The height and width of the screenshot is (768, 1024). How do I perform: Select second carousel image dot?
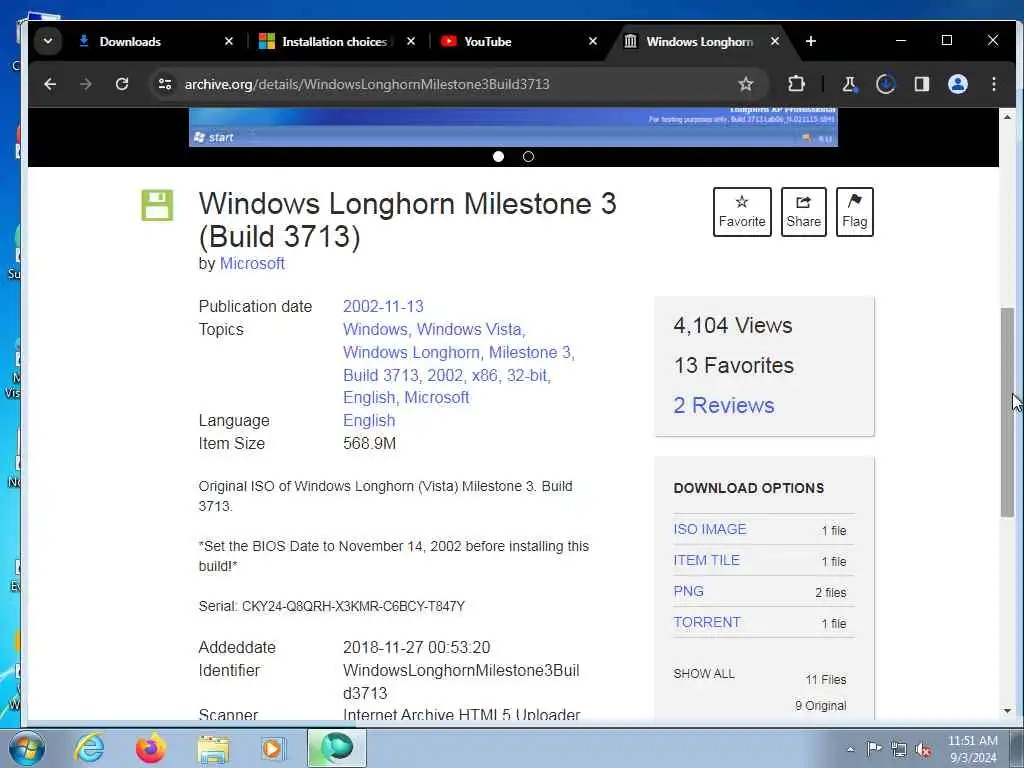click(528, 157)
